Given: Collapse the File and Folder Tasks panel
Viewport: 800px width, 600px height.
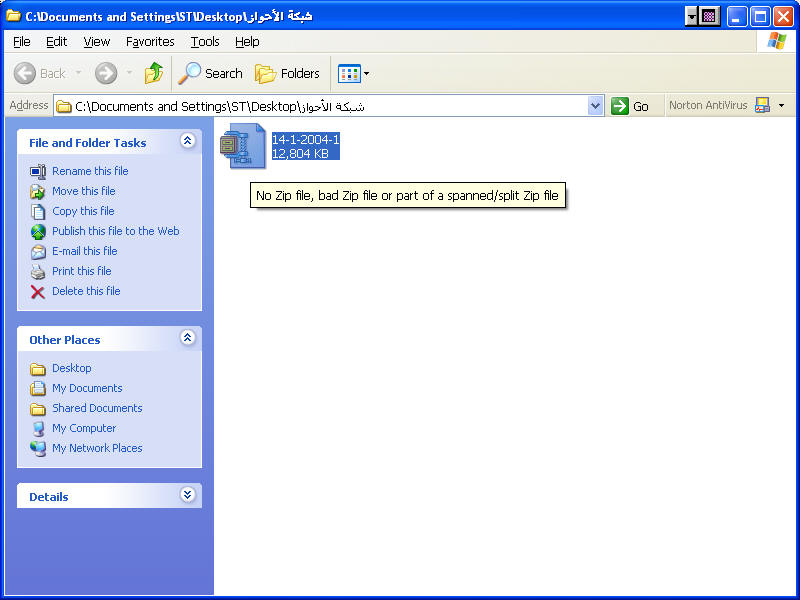Looking at the screenshot, I should coord(187,142).
